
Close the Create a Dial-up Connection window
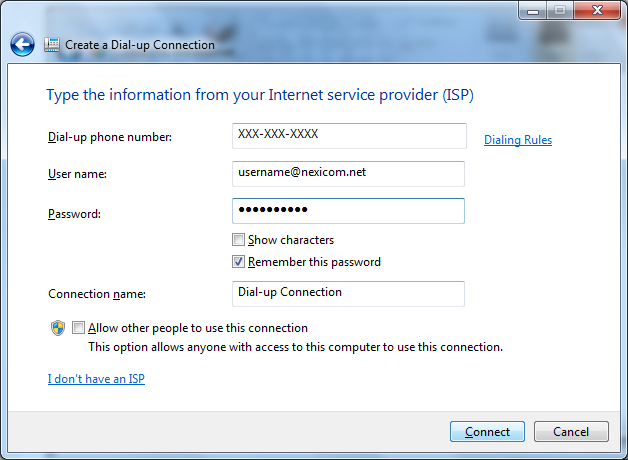597,10
